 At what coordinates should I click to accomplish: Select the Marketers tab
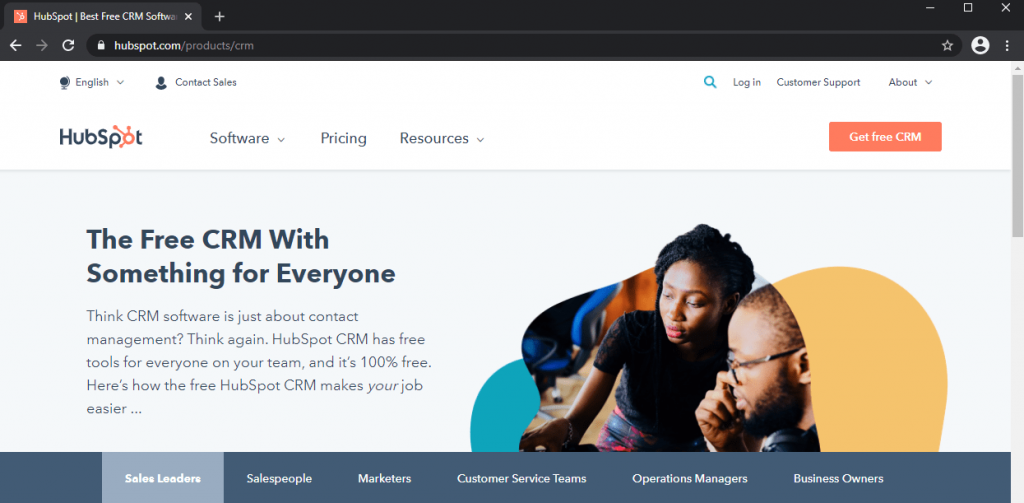click(x=385, y=478)
